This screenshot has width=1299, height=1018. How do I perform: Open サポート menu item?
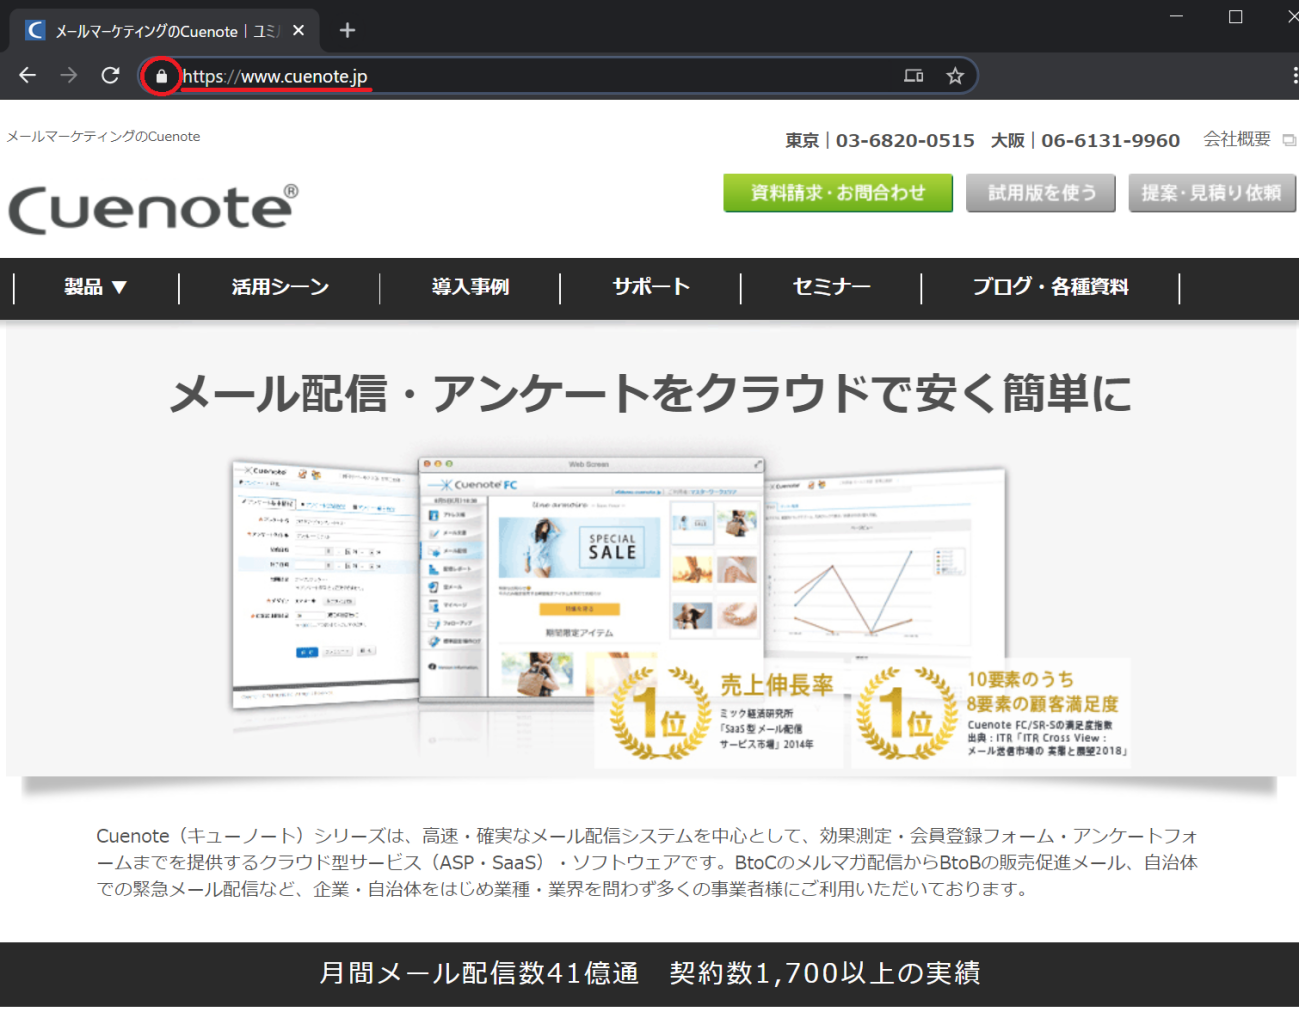[x=651, y=287]
